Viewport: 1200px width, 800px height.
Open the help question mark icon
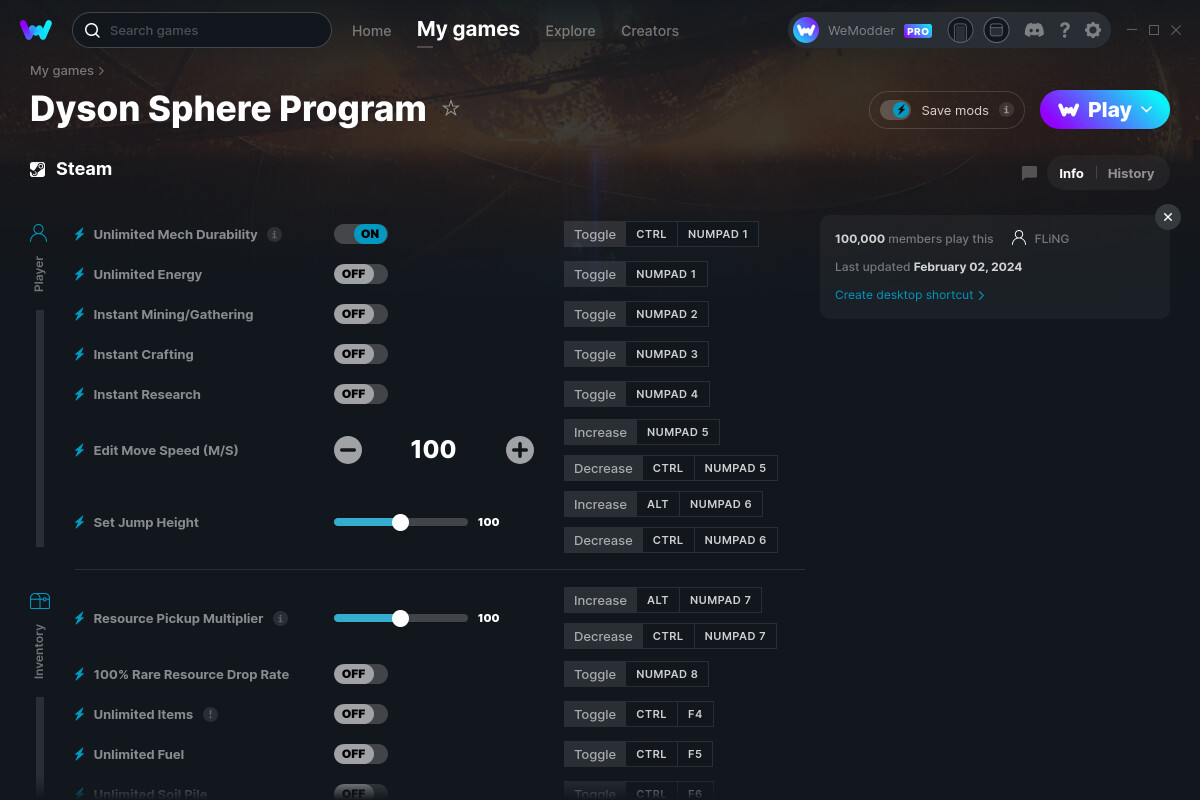[x=1065, y=30]
